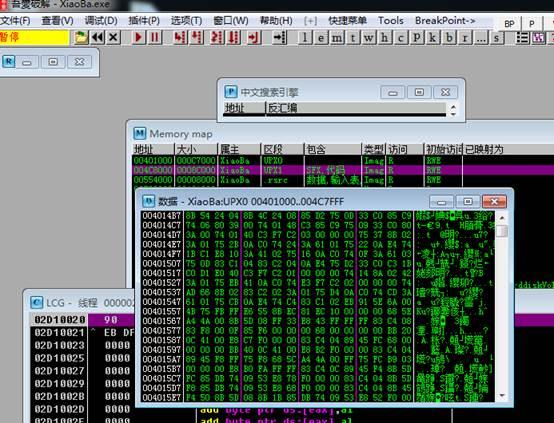The height and width of the screenshot is (423, 554).
Task: Open the 查看(V) menu
Action: [x=57, y=21]
